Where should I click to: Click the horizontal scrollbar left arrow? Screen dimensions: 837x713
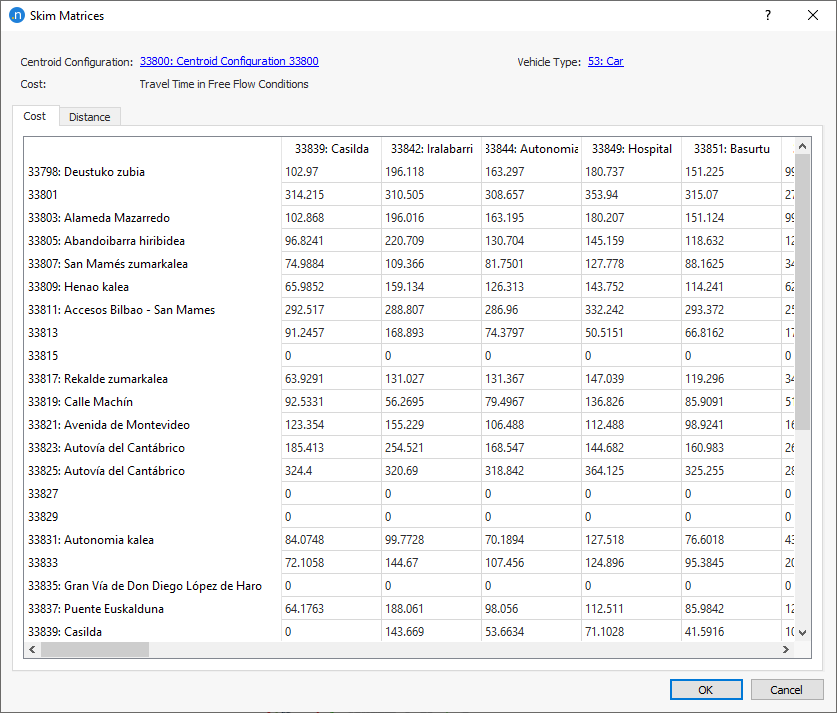pos(33,650)
